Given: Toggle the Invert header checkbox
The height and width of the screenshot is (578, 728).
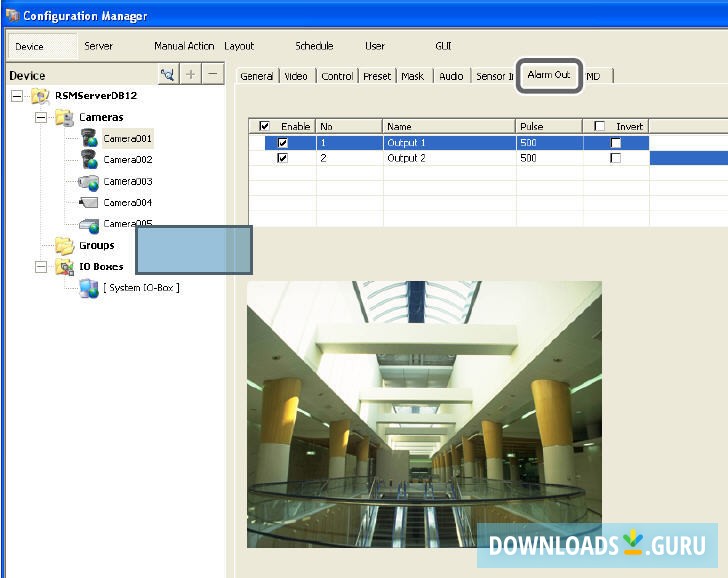Looking at the screenshot, I should pos(599,126).
